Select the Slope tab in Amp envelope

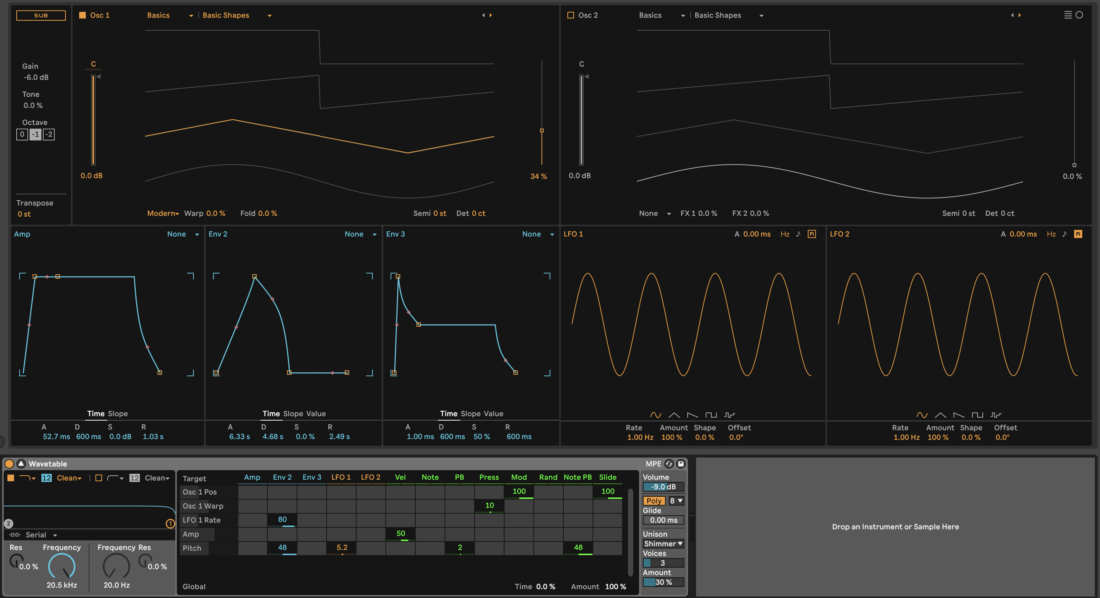(117, 413)
